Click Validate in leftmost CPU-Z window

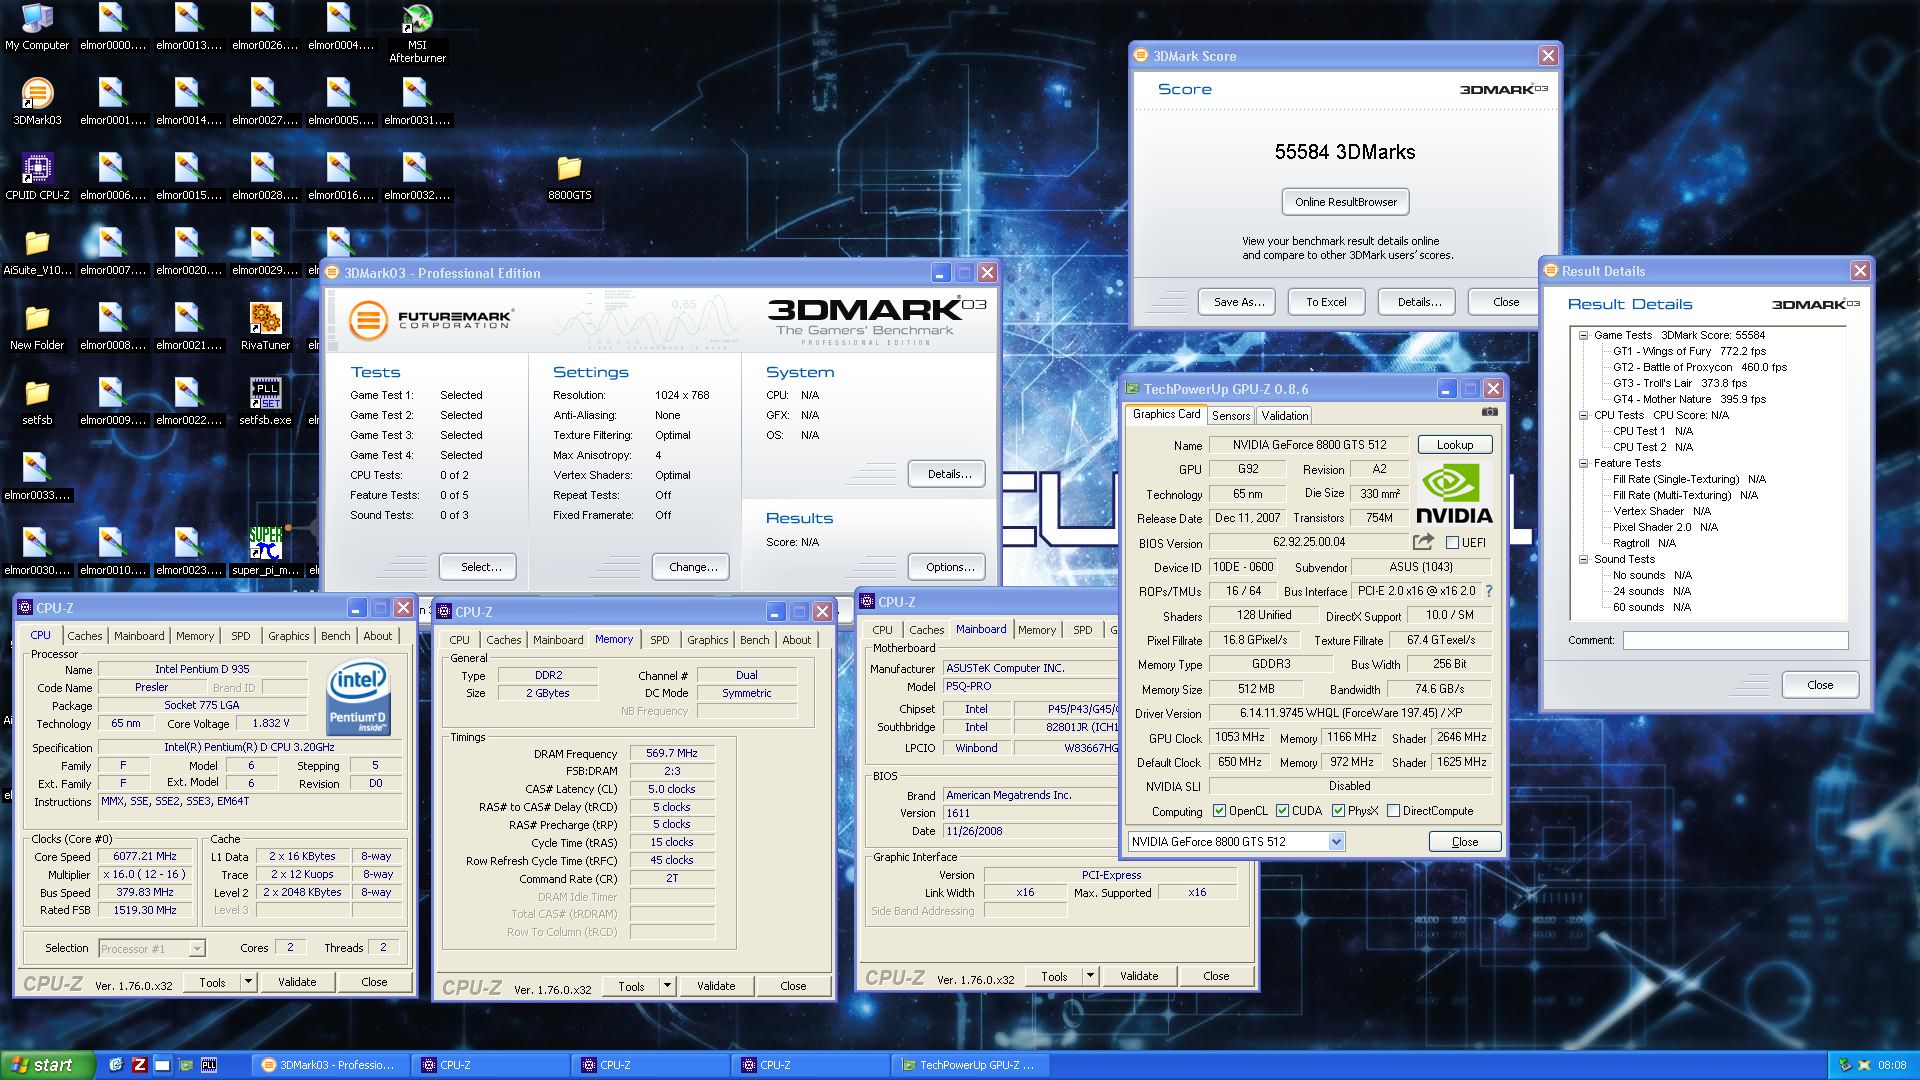tap(297, 982)
